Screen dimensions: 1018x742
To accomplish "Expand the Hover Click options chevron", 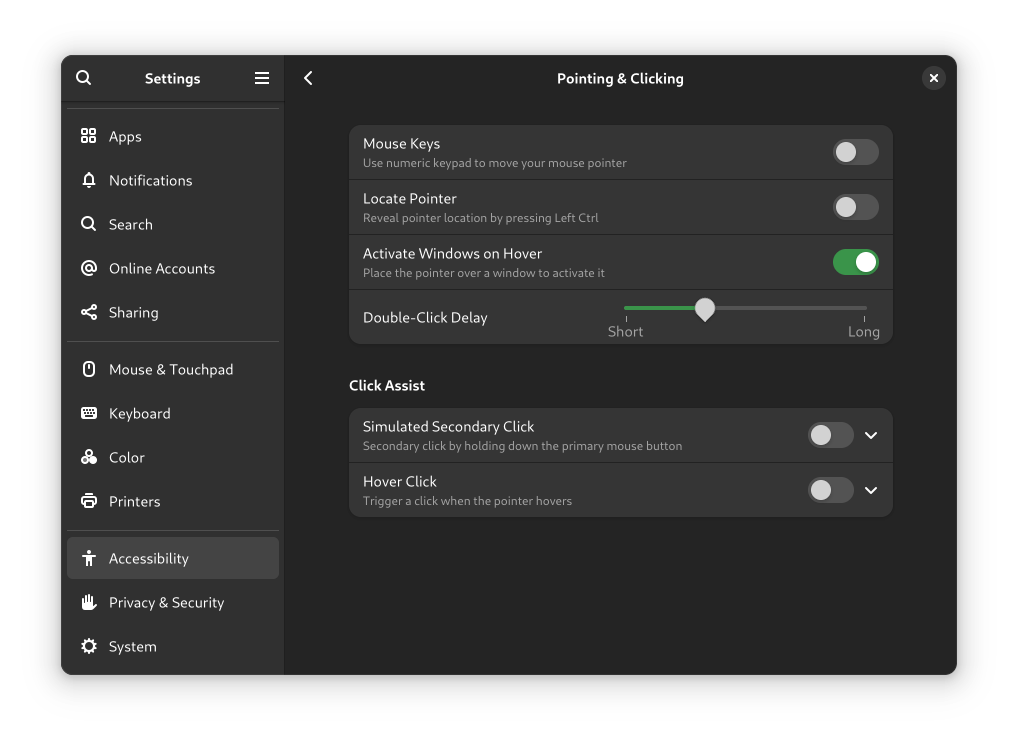I will (871, 490).
